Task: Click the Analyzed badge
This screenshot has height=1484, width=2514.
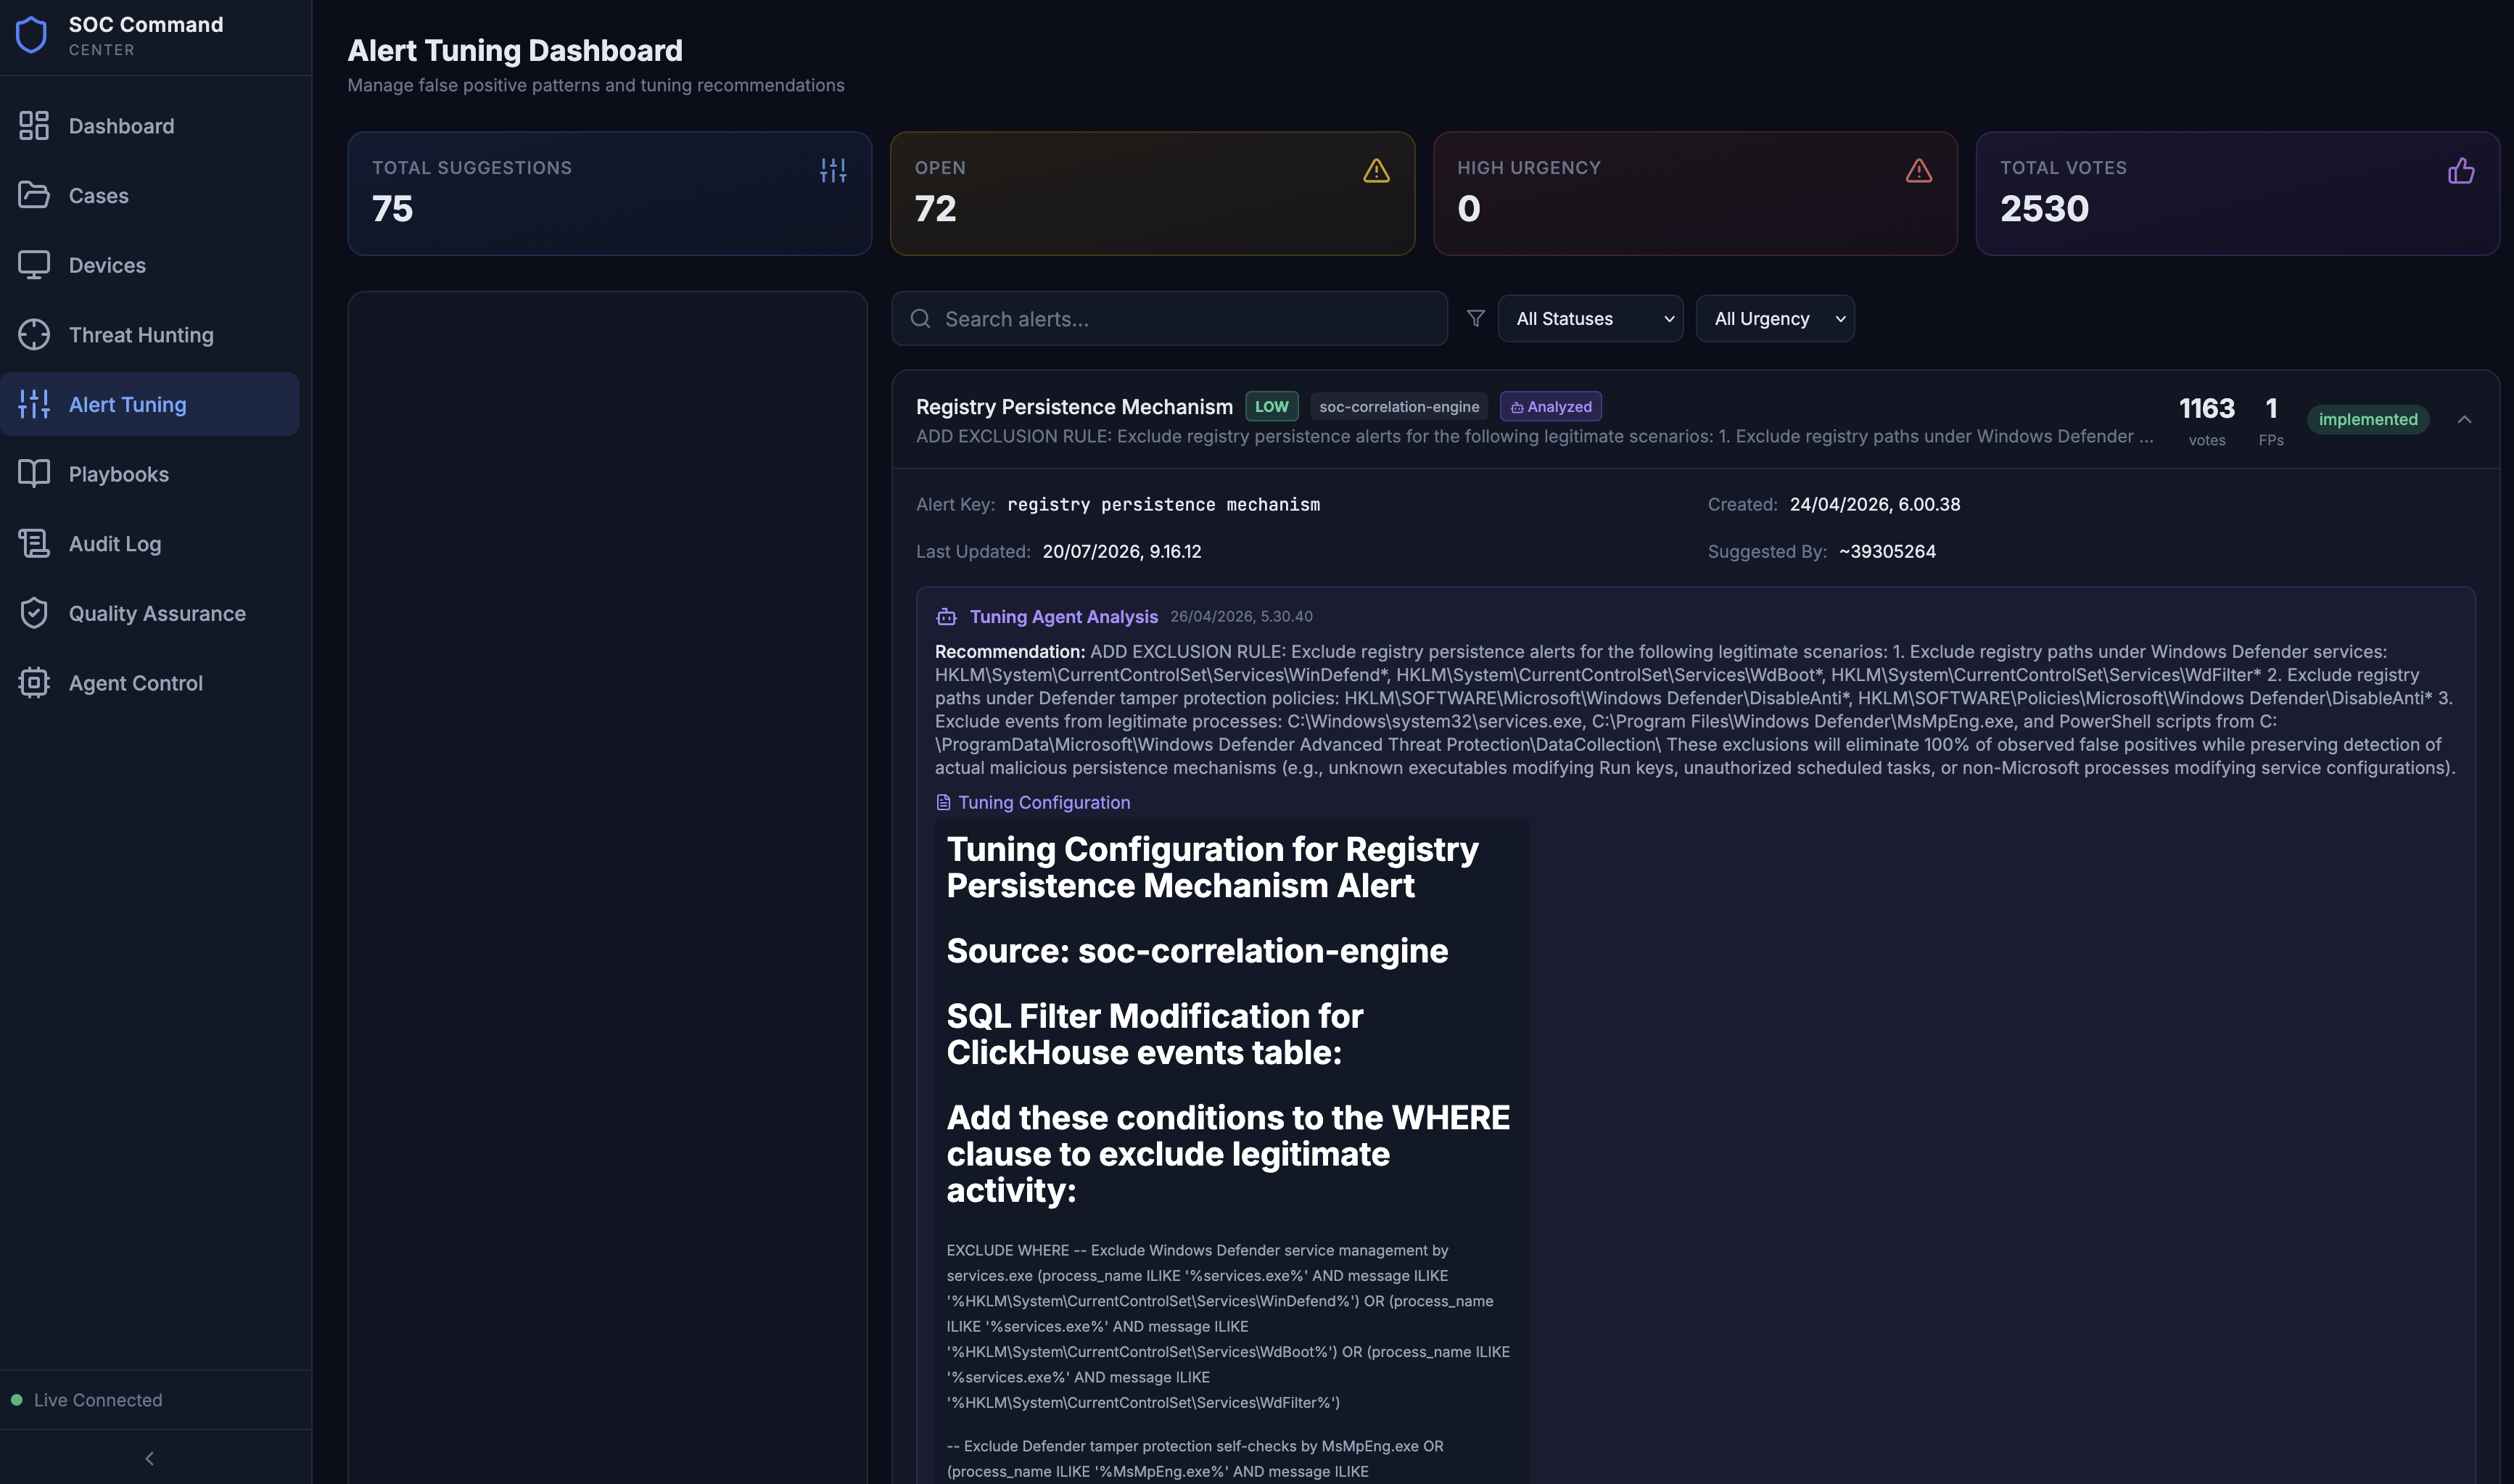Action: [x=1550, y=406]
